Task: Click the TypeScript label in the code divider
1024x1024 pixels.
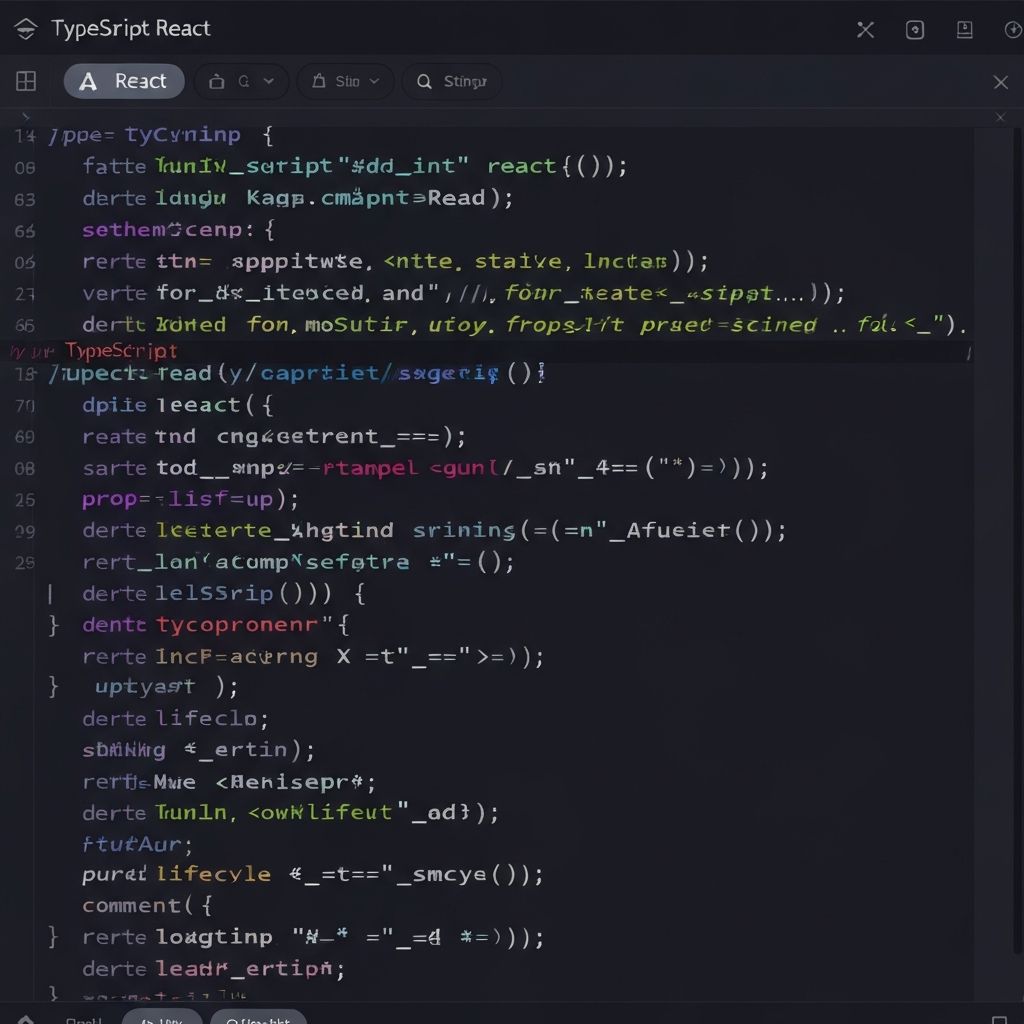Action: [121, 351]
